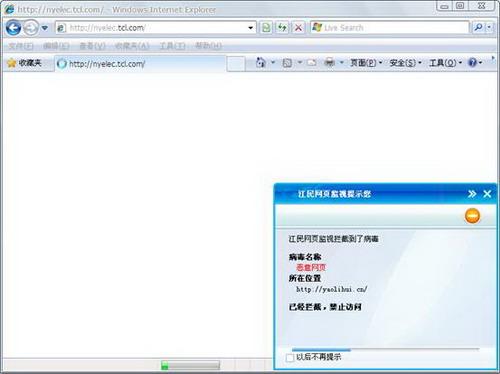Image resolution: width=500 pixels, height=374 pixels.
Task: Open the 文件(F) menu
Action: [20, 46]
